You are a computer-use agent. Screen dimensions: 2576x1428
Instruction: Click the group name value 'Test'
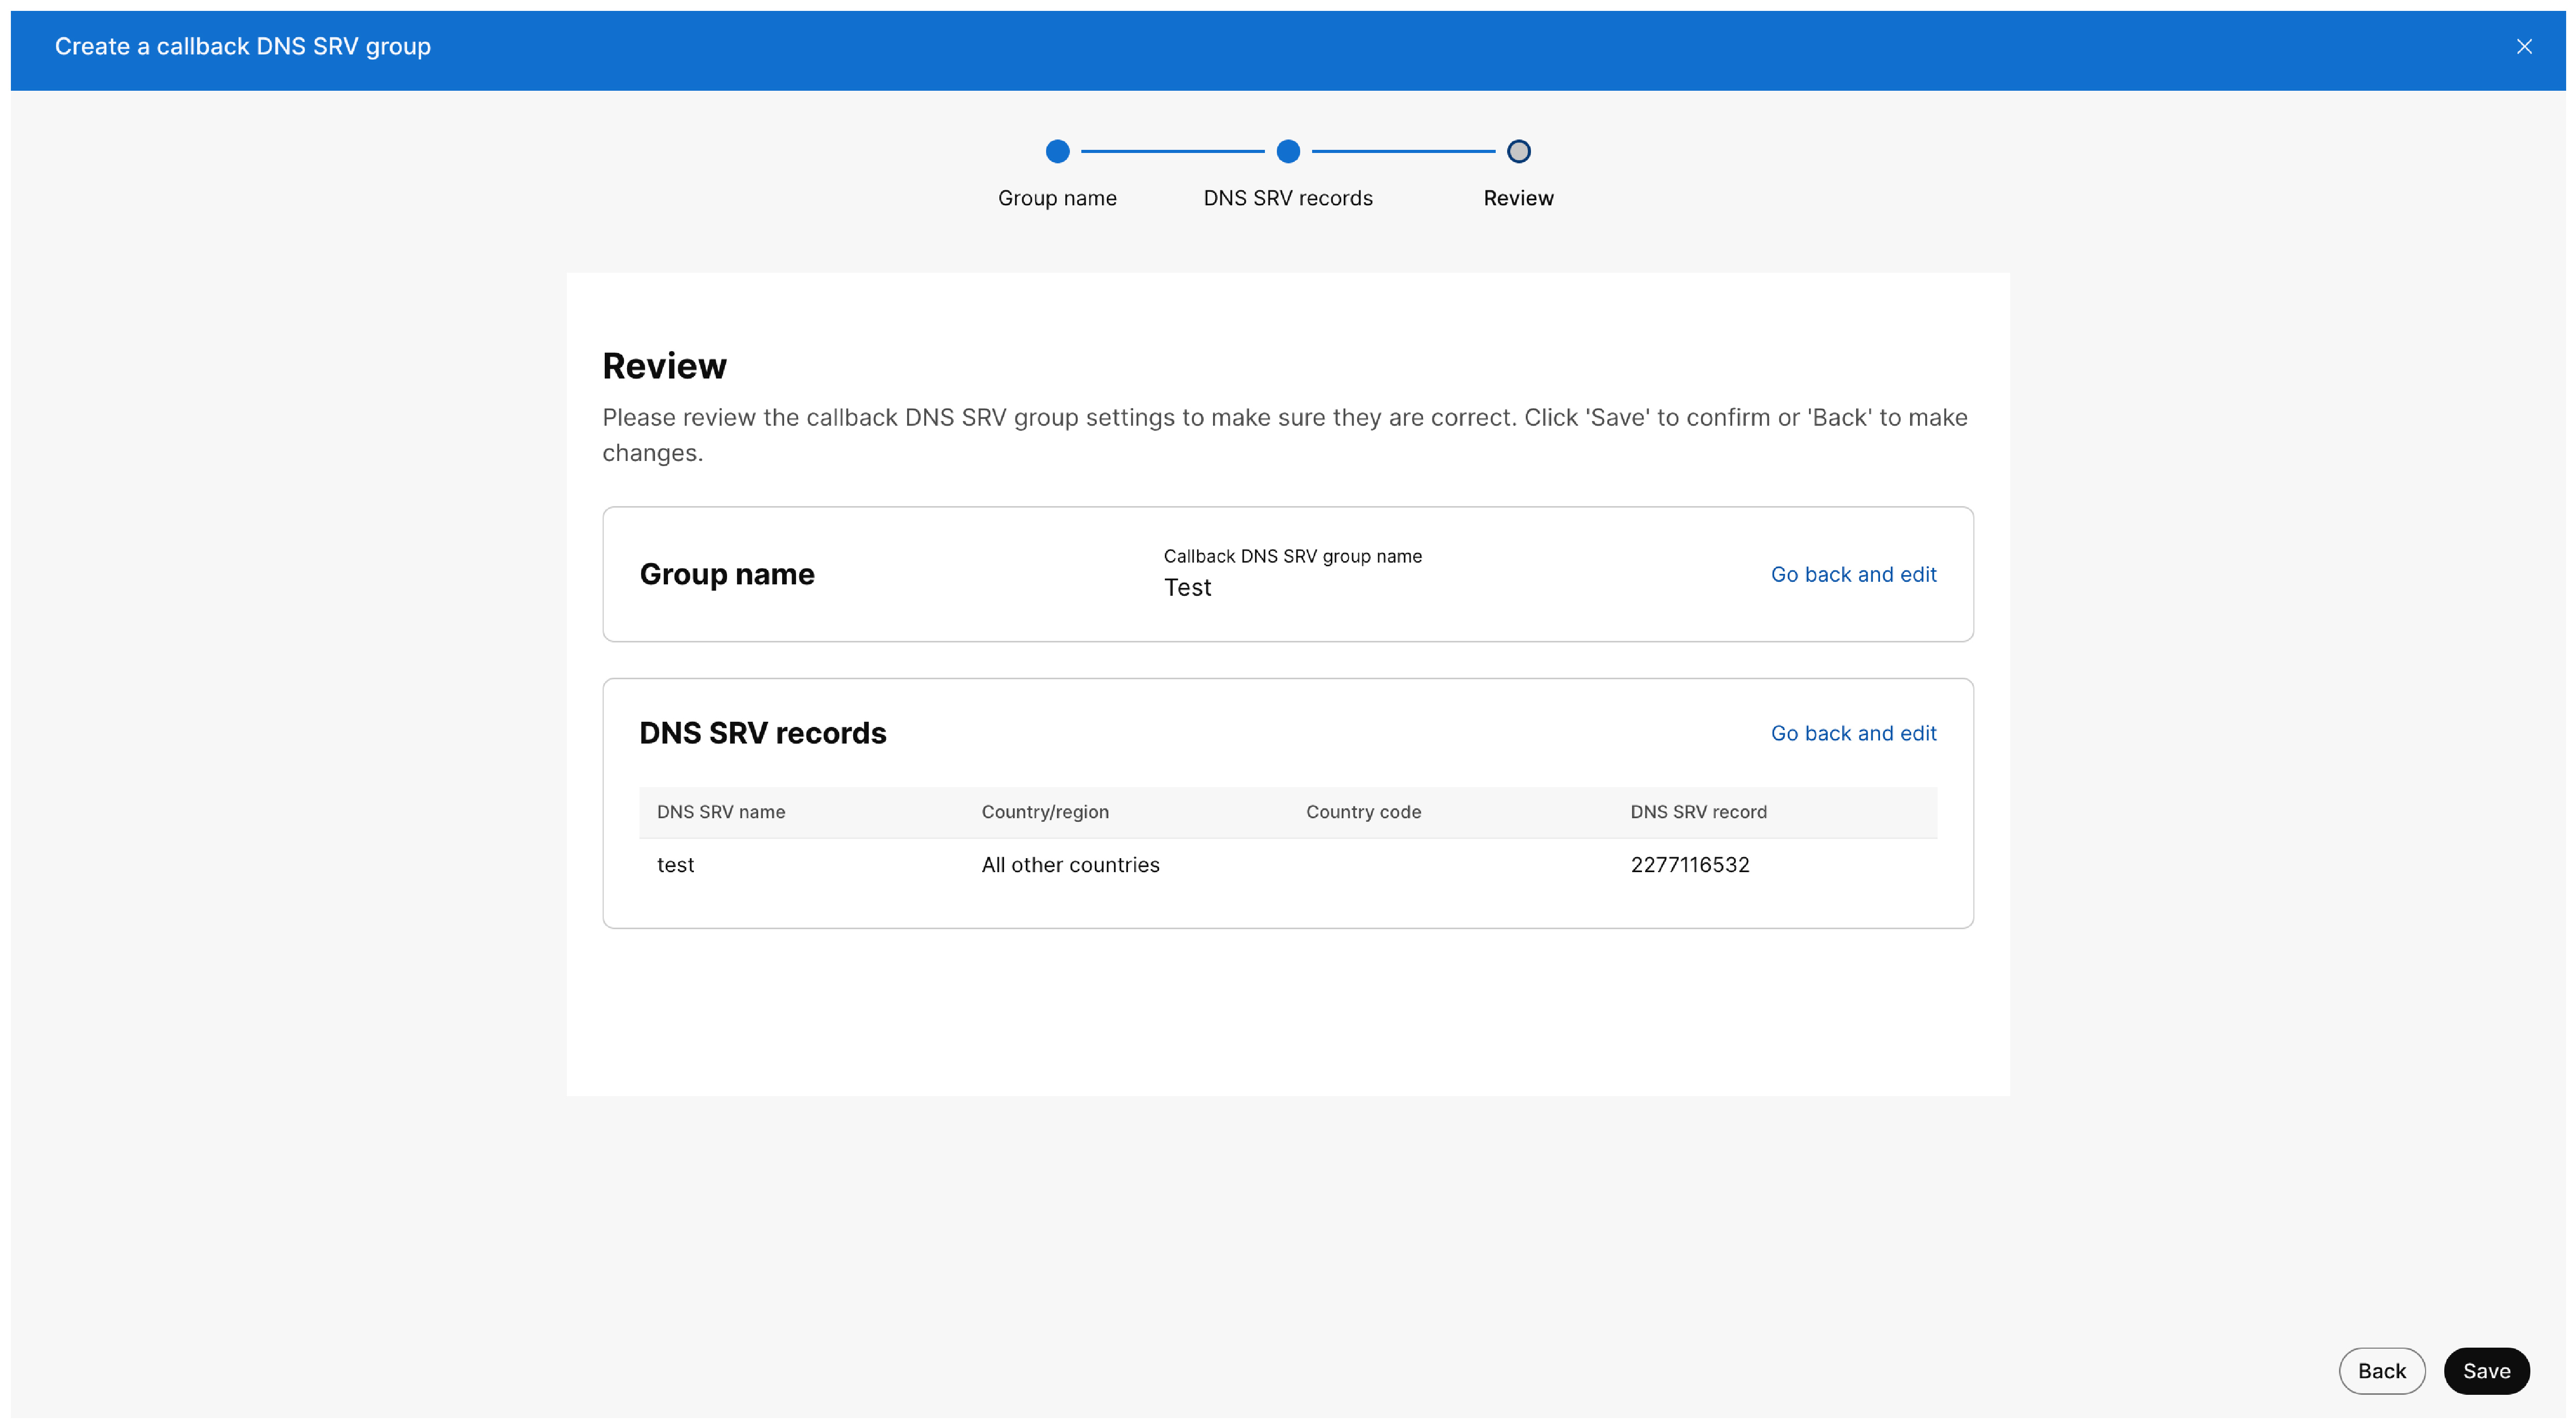click(x=1187, y=588)
